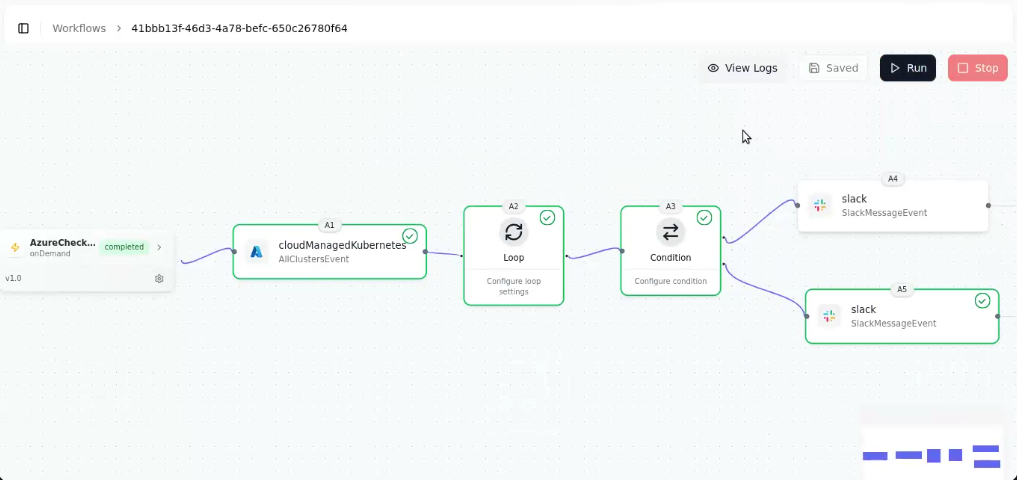The image size is (1017, 480).
Task: Click the Azure icon in cloudManagedKubernetes node
Action: [x=257, y=252]
